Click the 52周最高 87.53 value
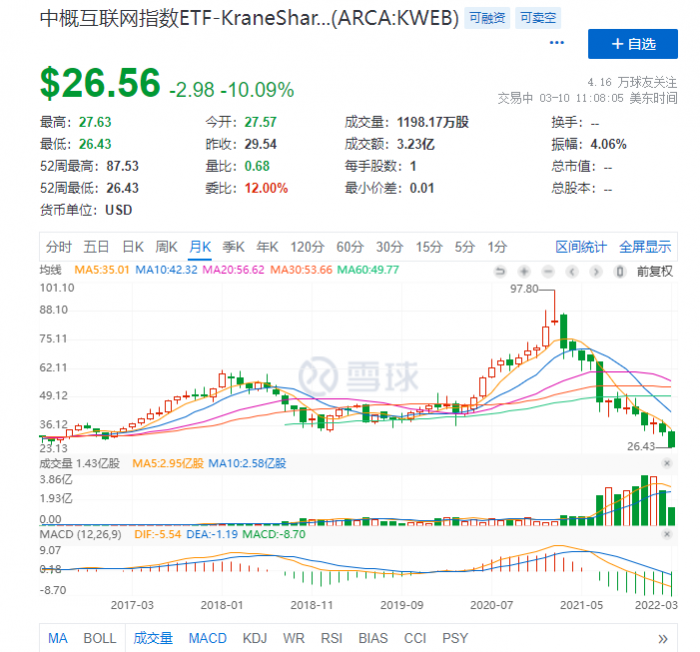 [x=122, y=166]
